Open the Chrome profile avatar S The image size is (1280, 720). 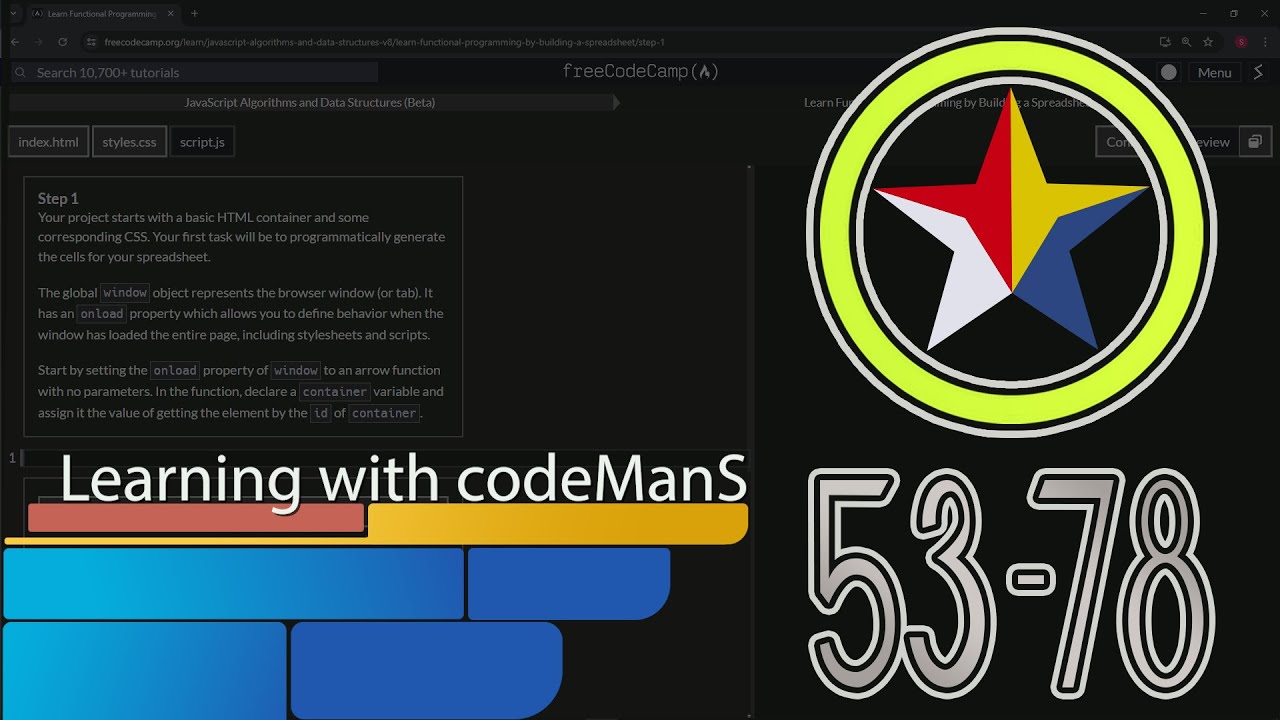pyautogui.click(x=1241, y=42)
